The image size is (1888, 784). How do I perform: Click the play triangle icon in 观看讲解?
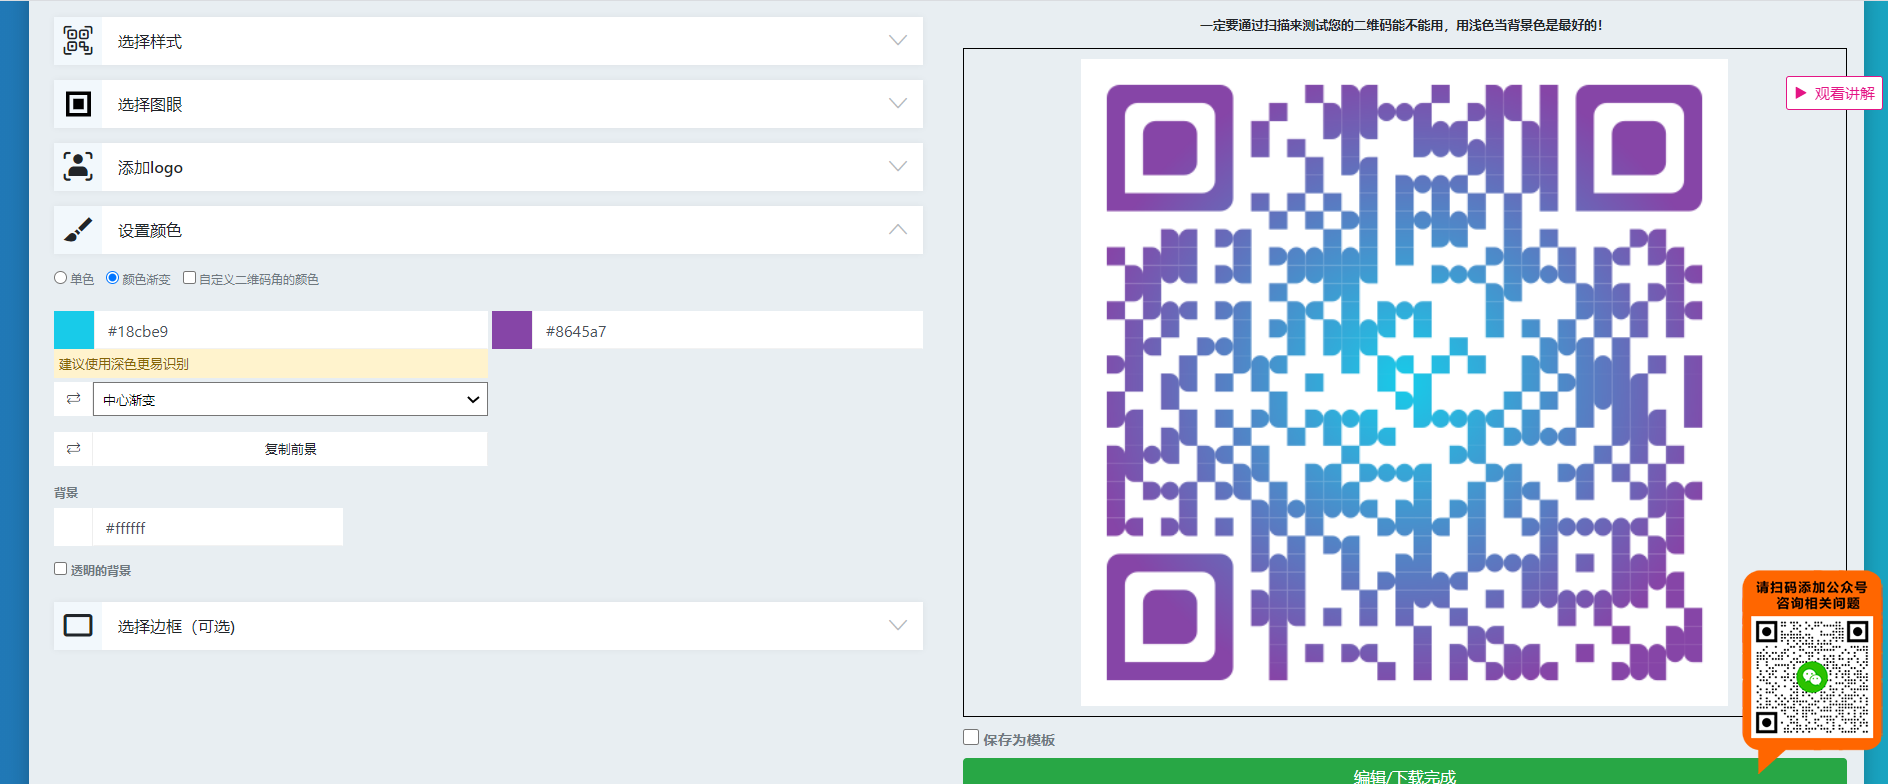click(x=1801, y=93)
